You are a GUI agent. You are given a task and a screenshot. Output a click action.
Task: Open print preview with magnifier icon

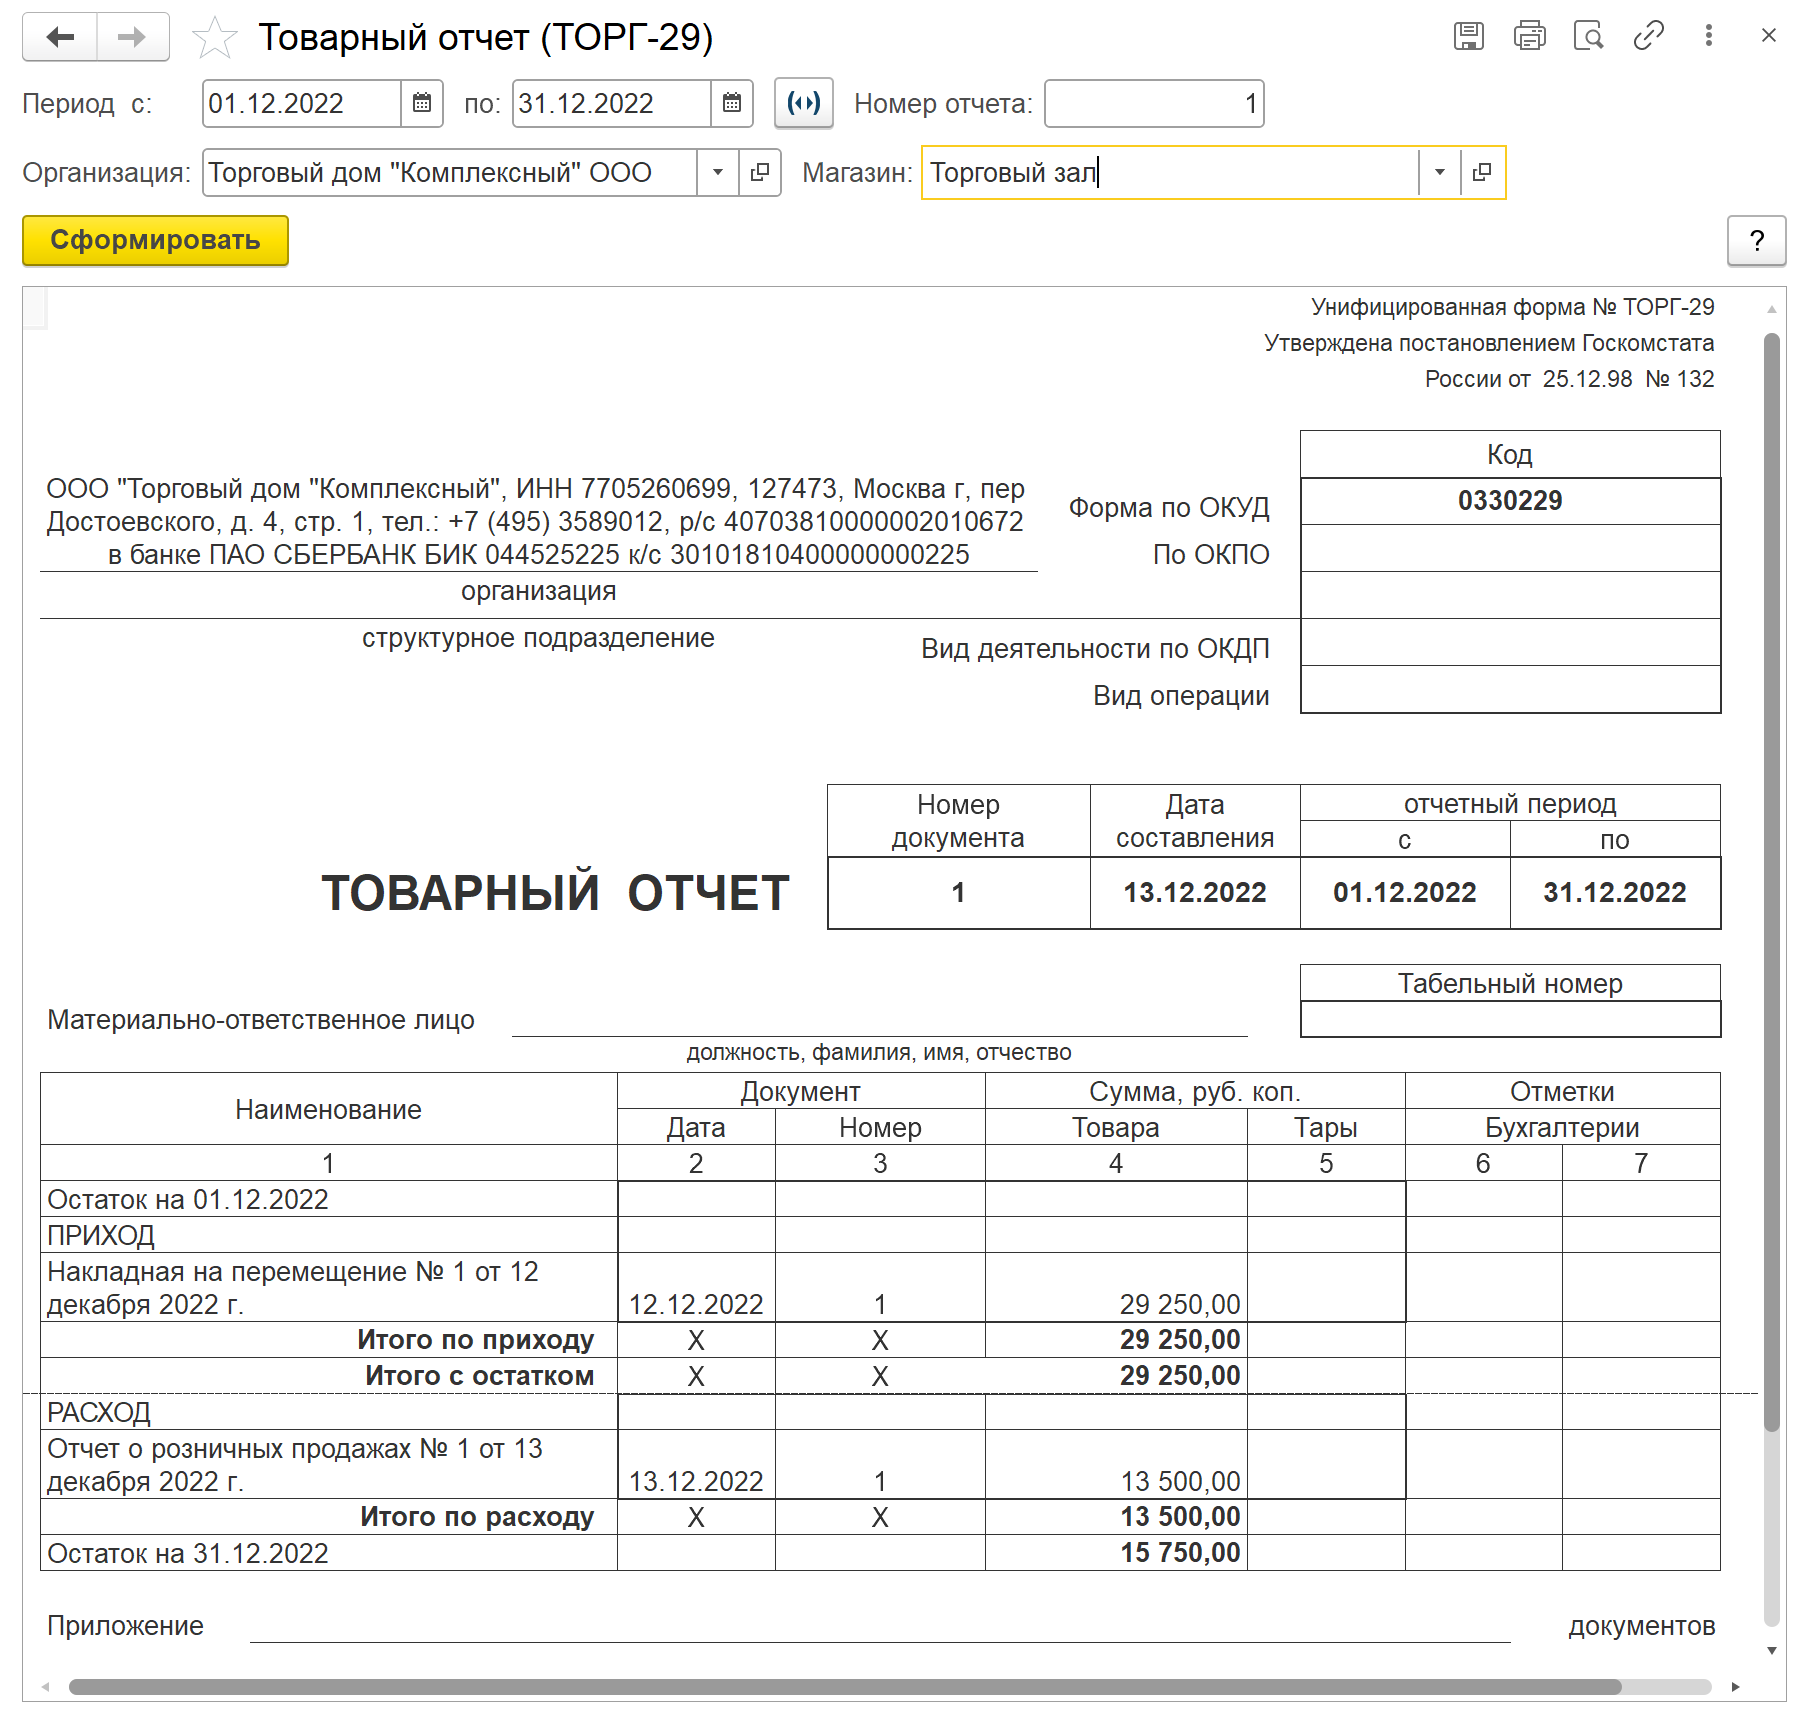point(1588,36)
